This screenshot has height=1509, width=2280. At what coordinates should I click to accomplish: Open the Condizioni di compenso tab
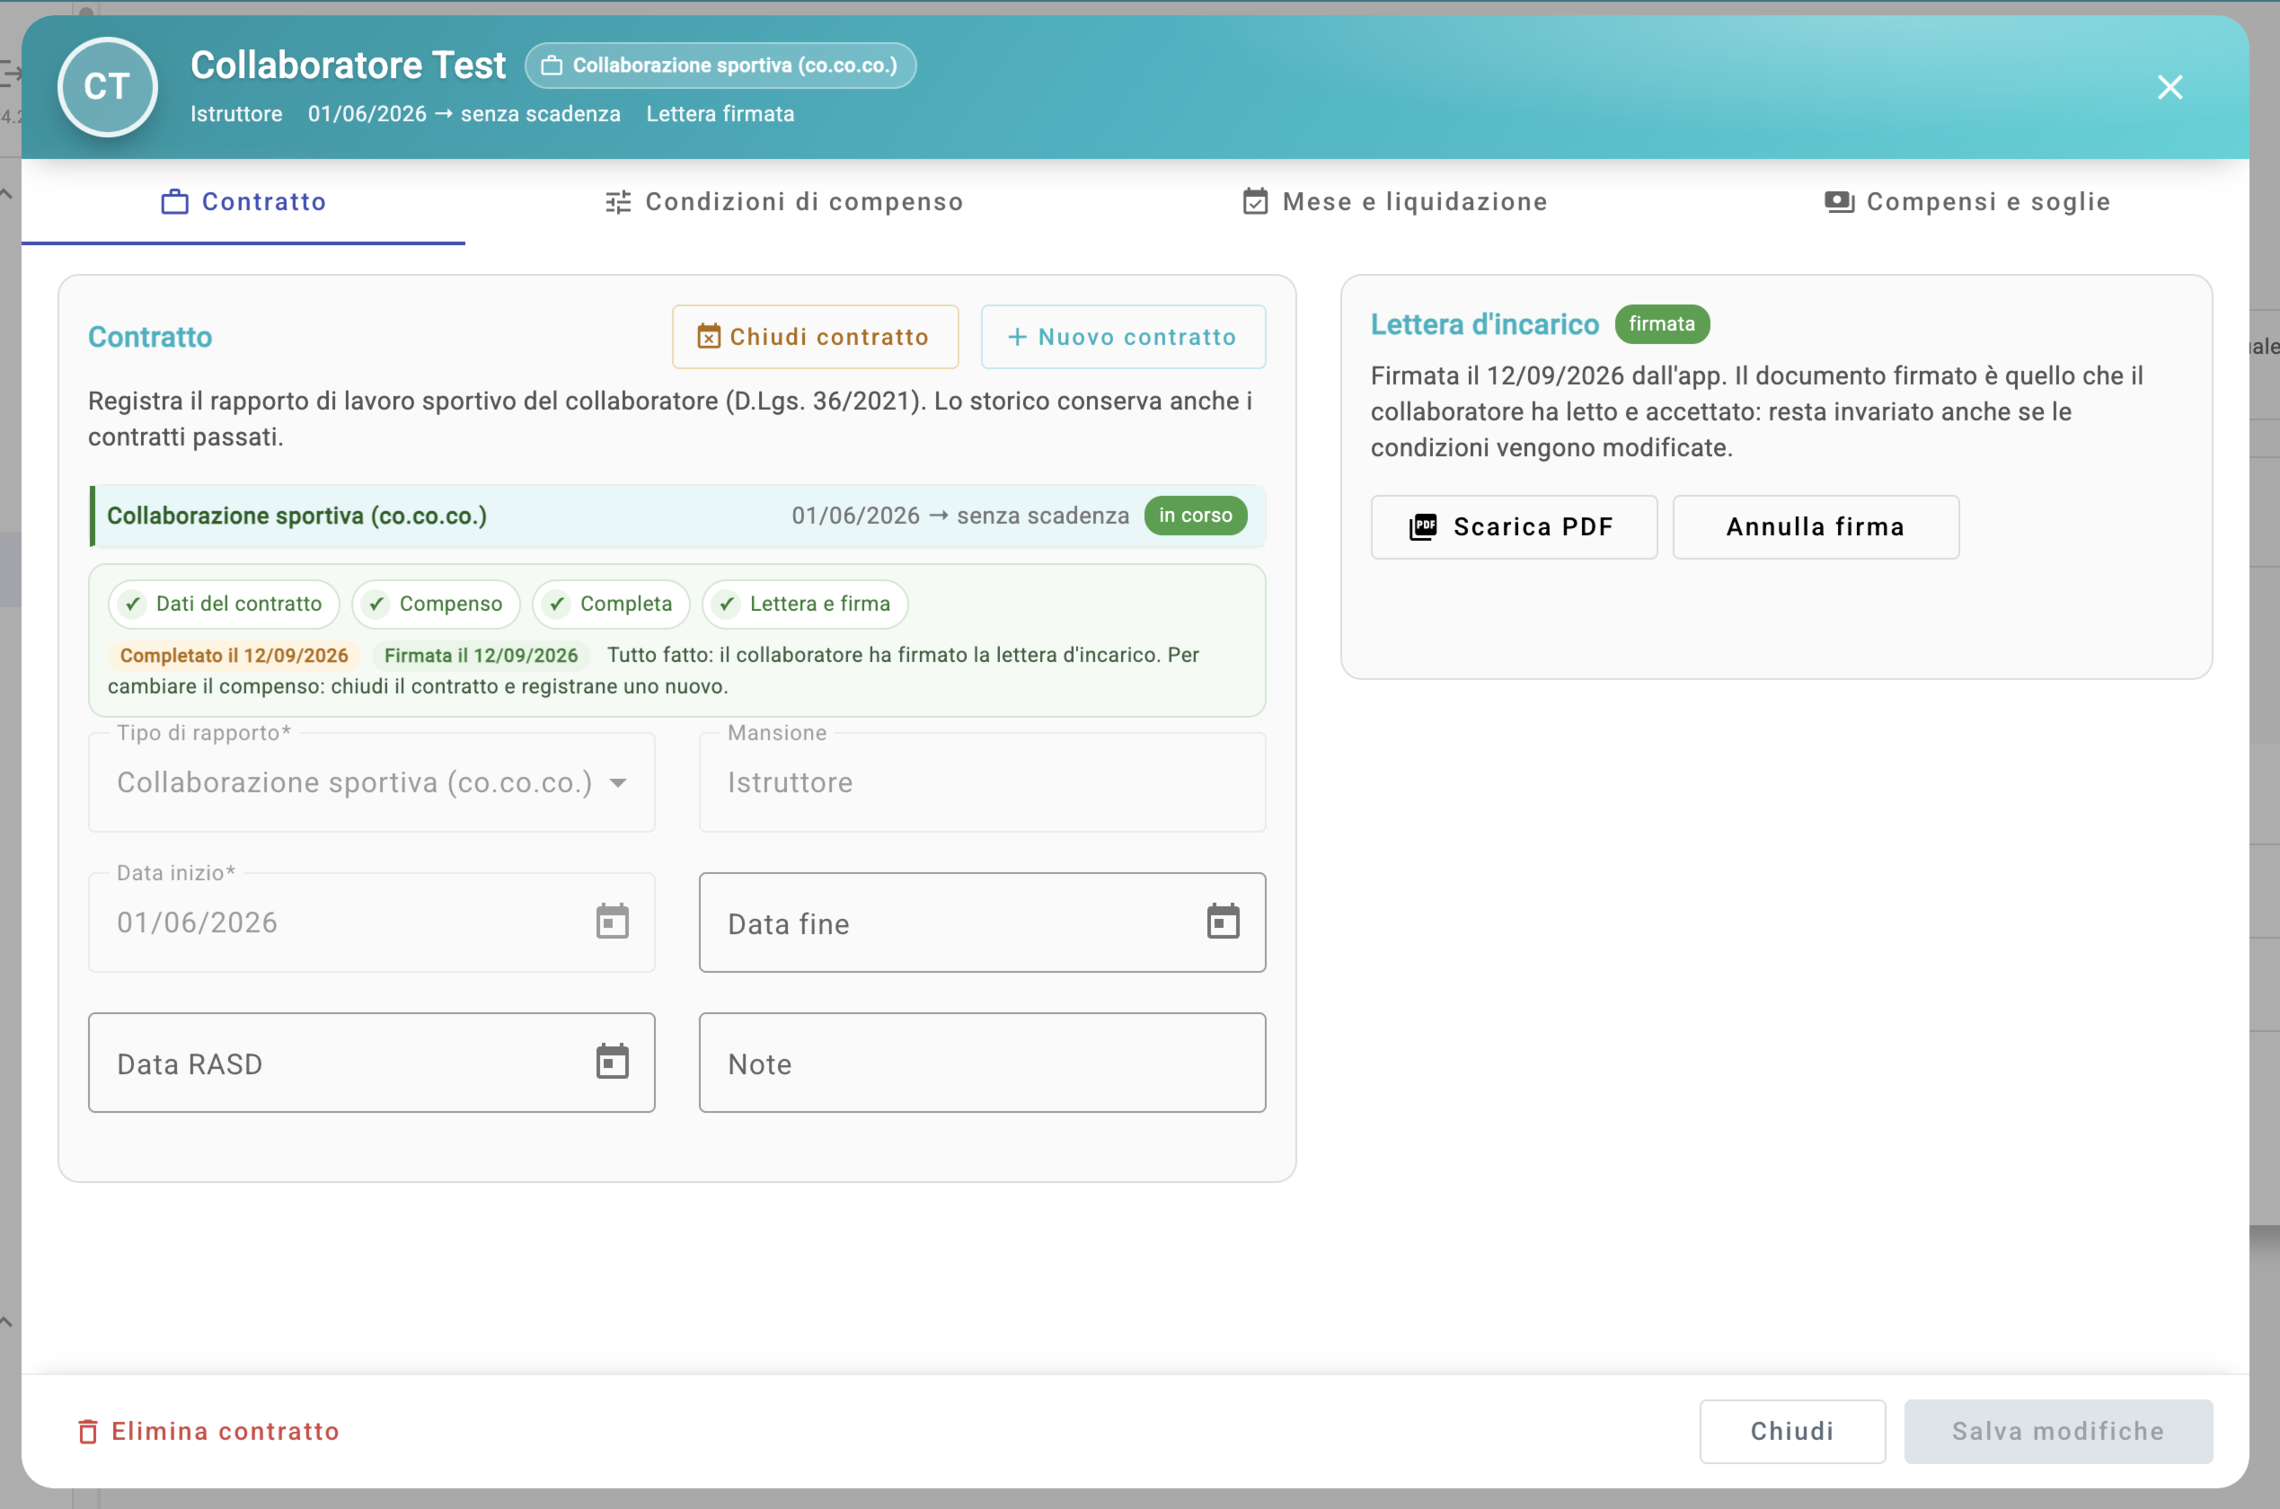click(x=785, y=201)
